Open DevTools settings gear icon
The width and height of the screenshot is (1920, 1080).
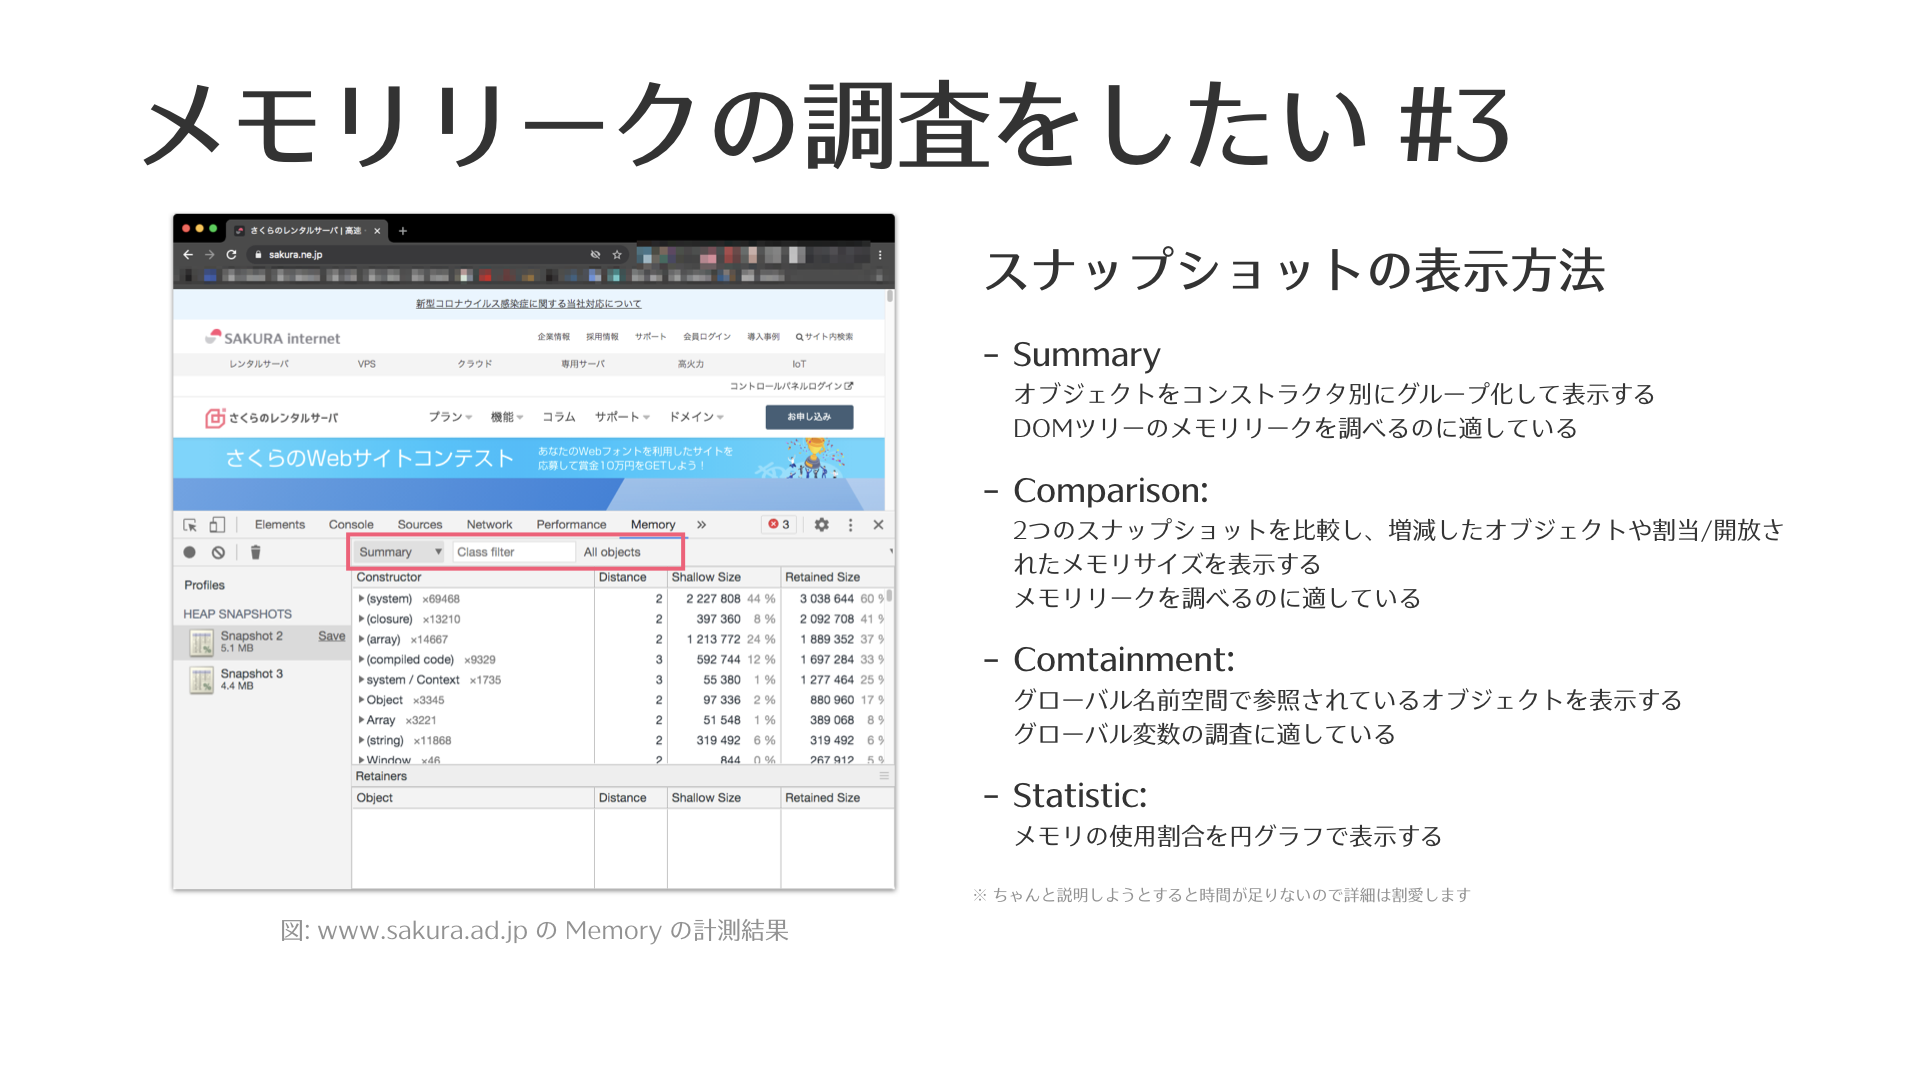tap(821, 525)
